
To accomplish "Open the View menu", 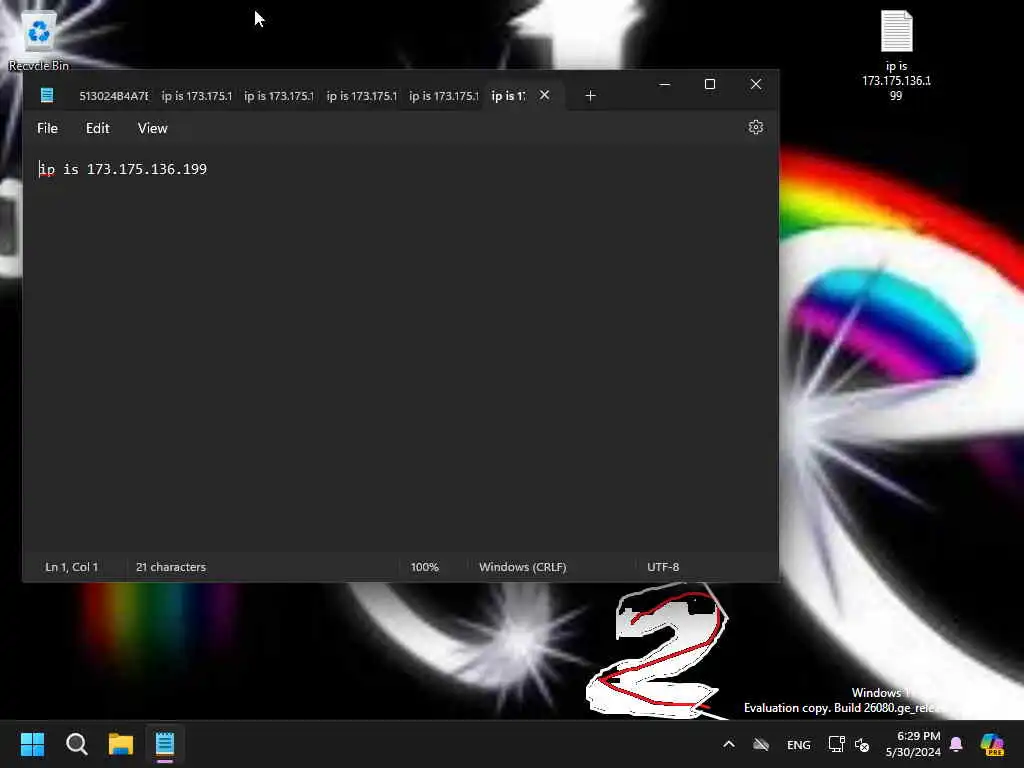I will [152, 128].
